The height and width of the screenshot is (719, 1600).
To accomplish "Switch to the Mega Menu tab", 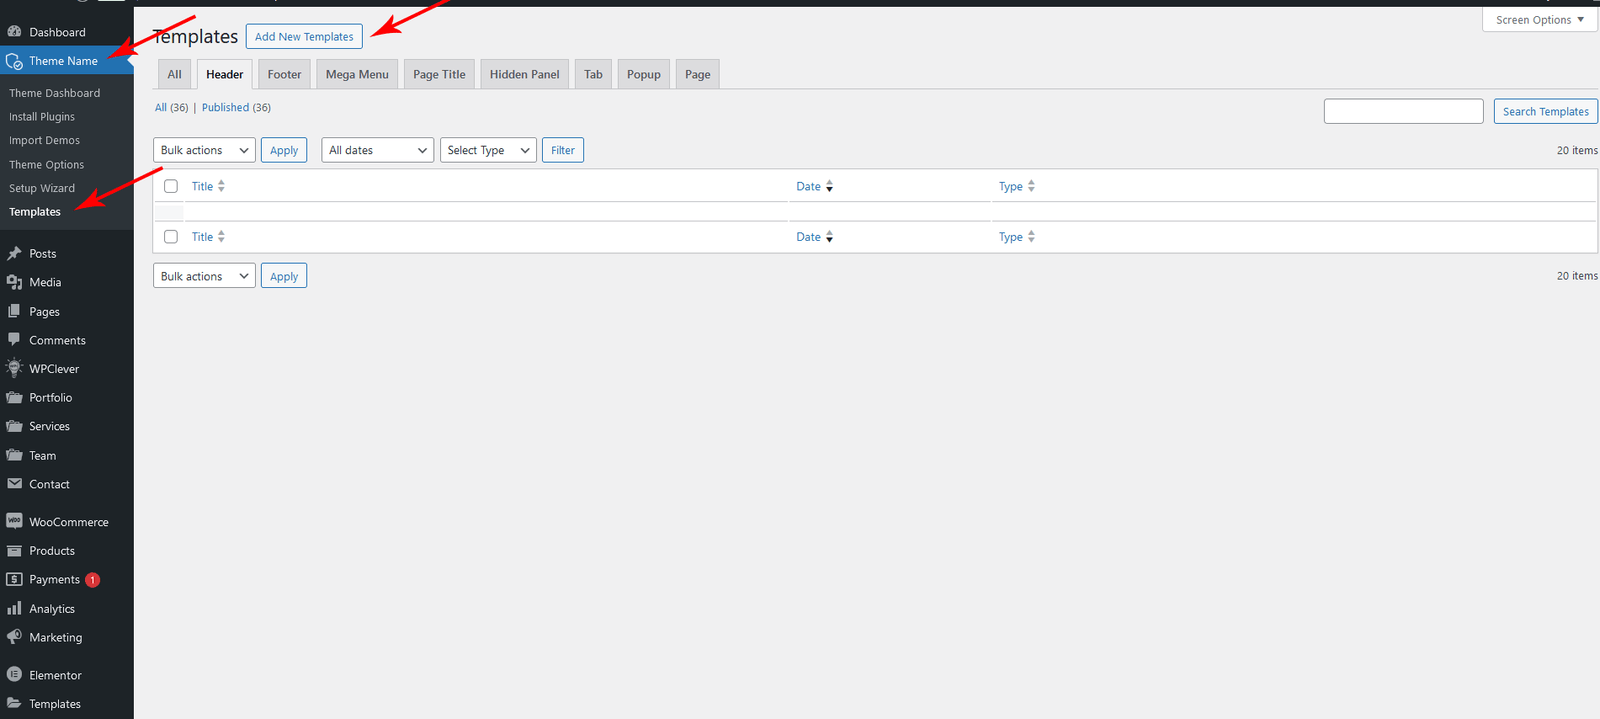I will [357, 74].
